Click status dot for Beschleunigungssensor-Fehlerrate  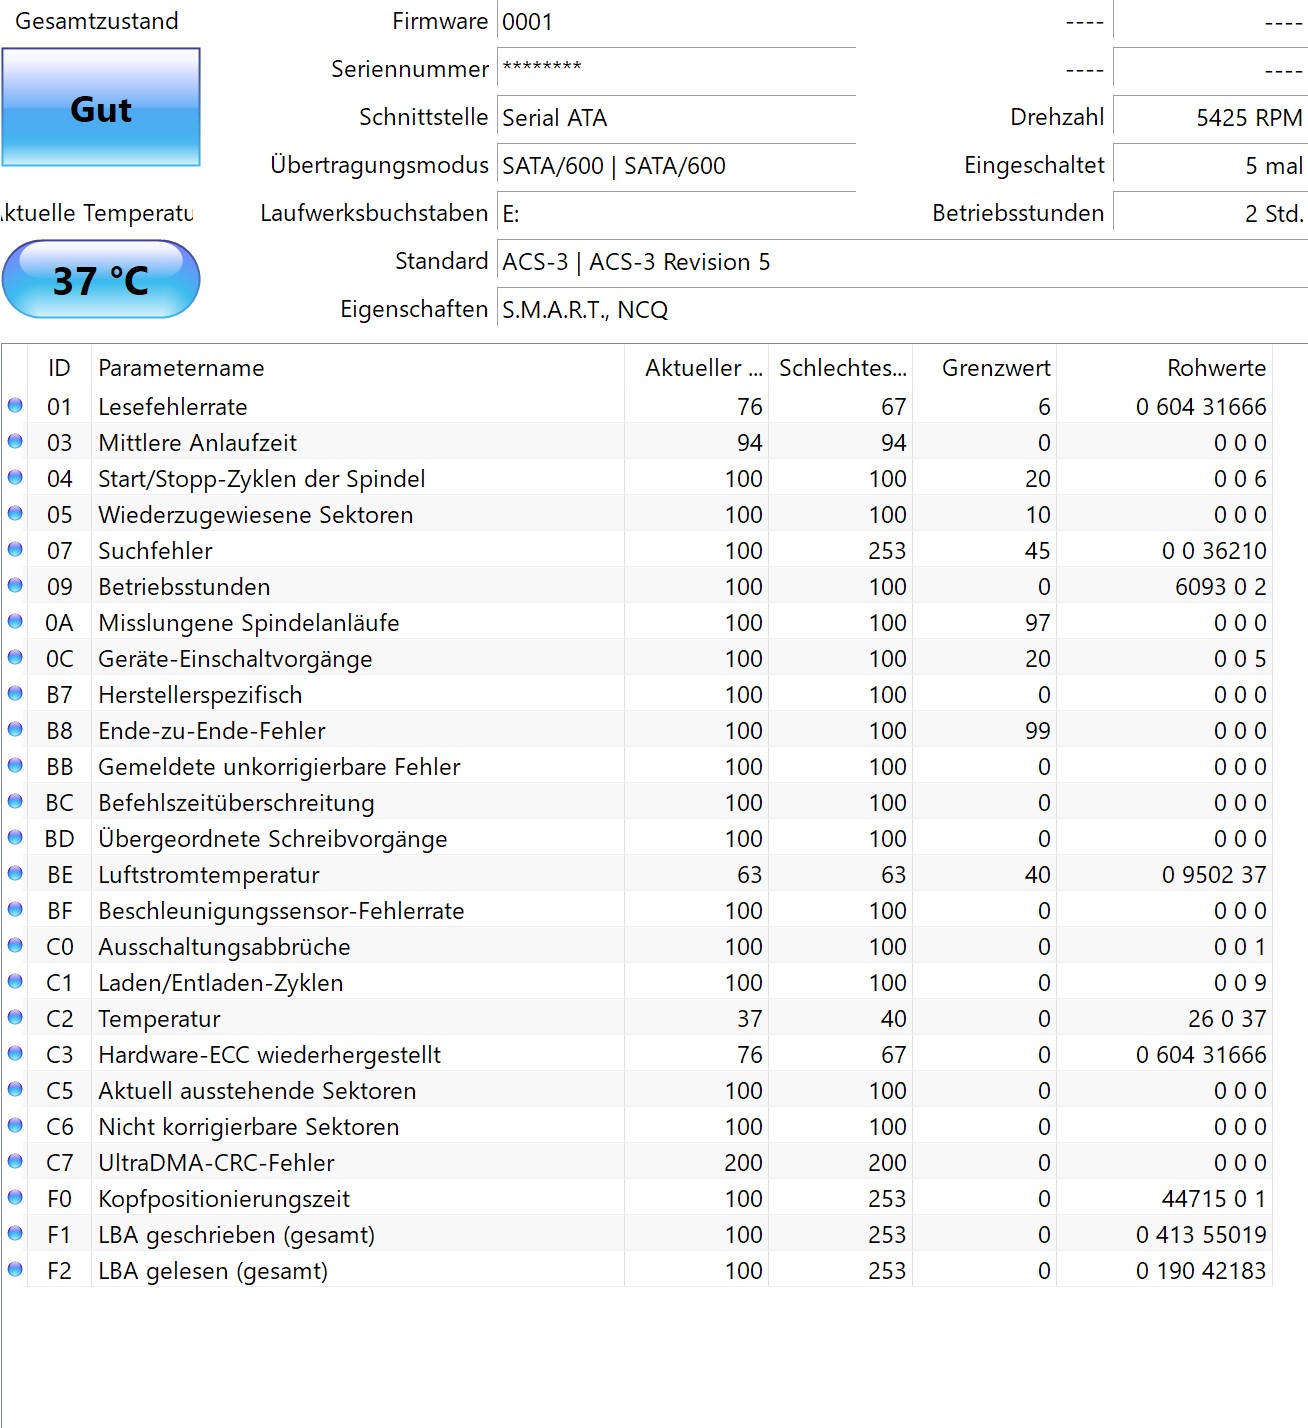(15, 909)
